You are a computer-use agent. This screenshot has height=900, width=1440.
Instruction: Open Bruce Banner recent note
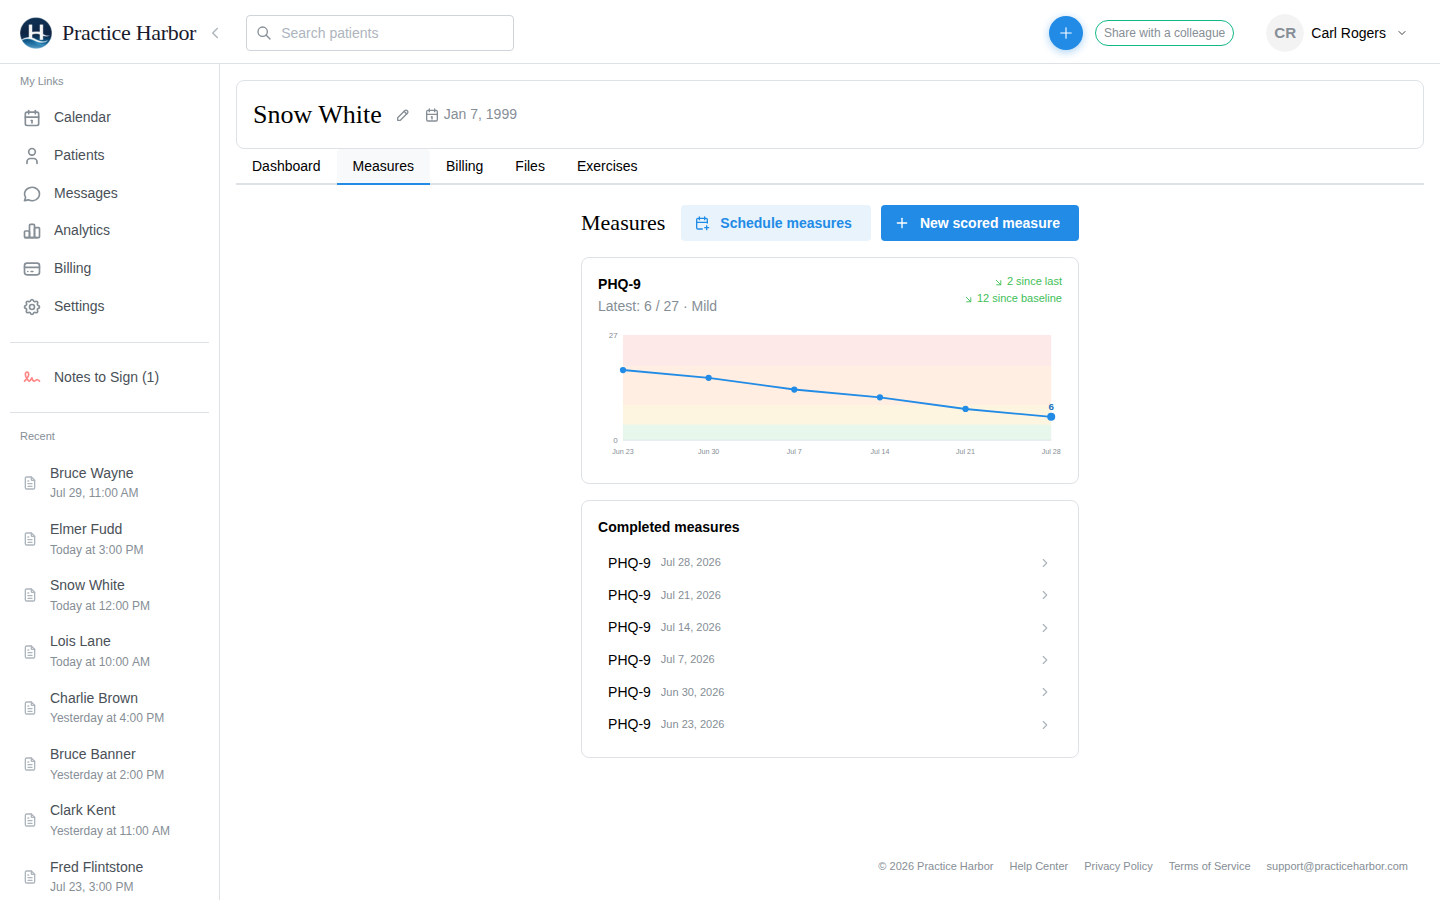click(x=110, y=763)
